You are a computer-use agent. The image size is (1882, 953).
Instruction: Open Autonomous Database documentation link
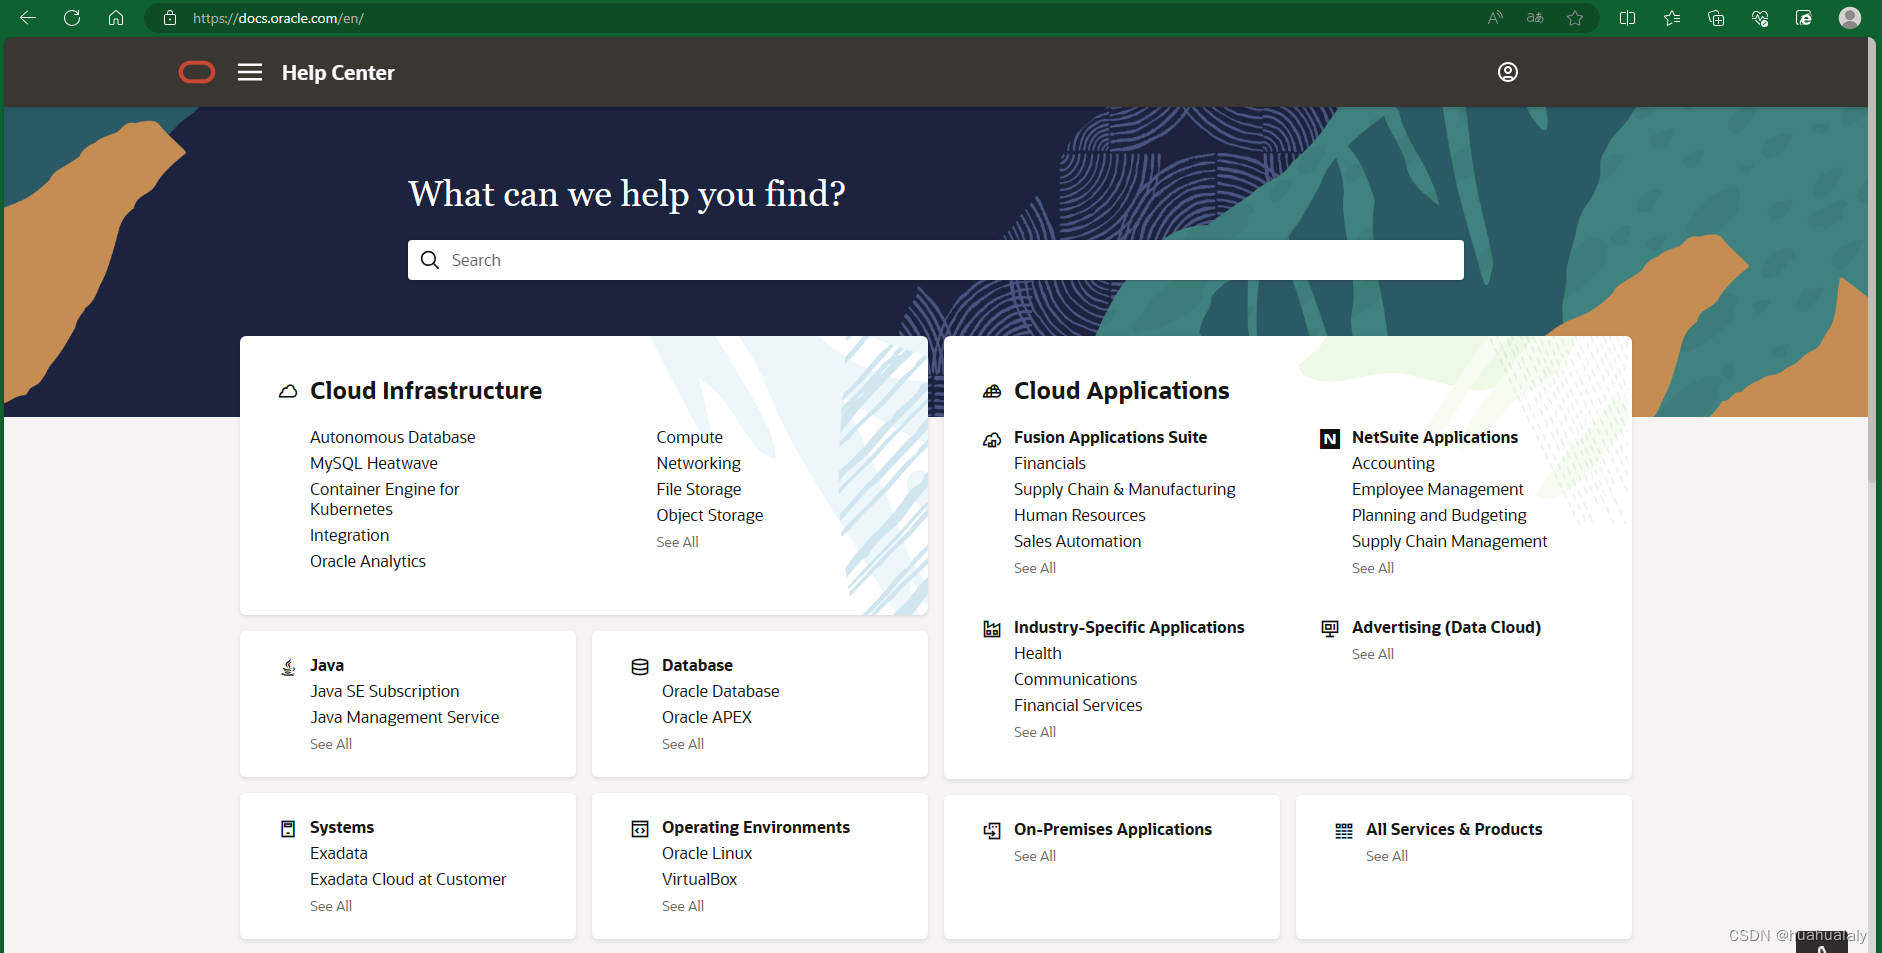tap(392, 437)
